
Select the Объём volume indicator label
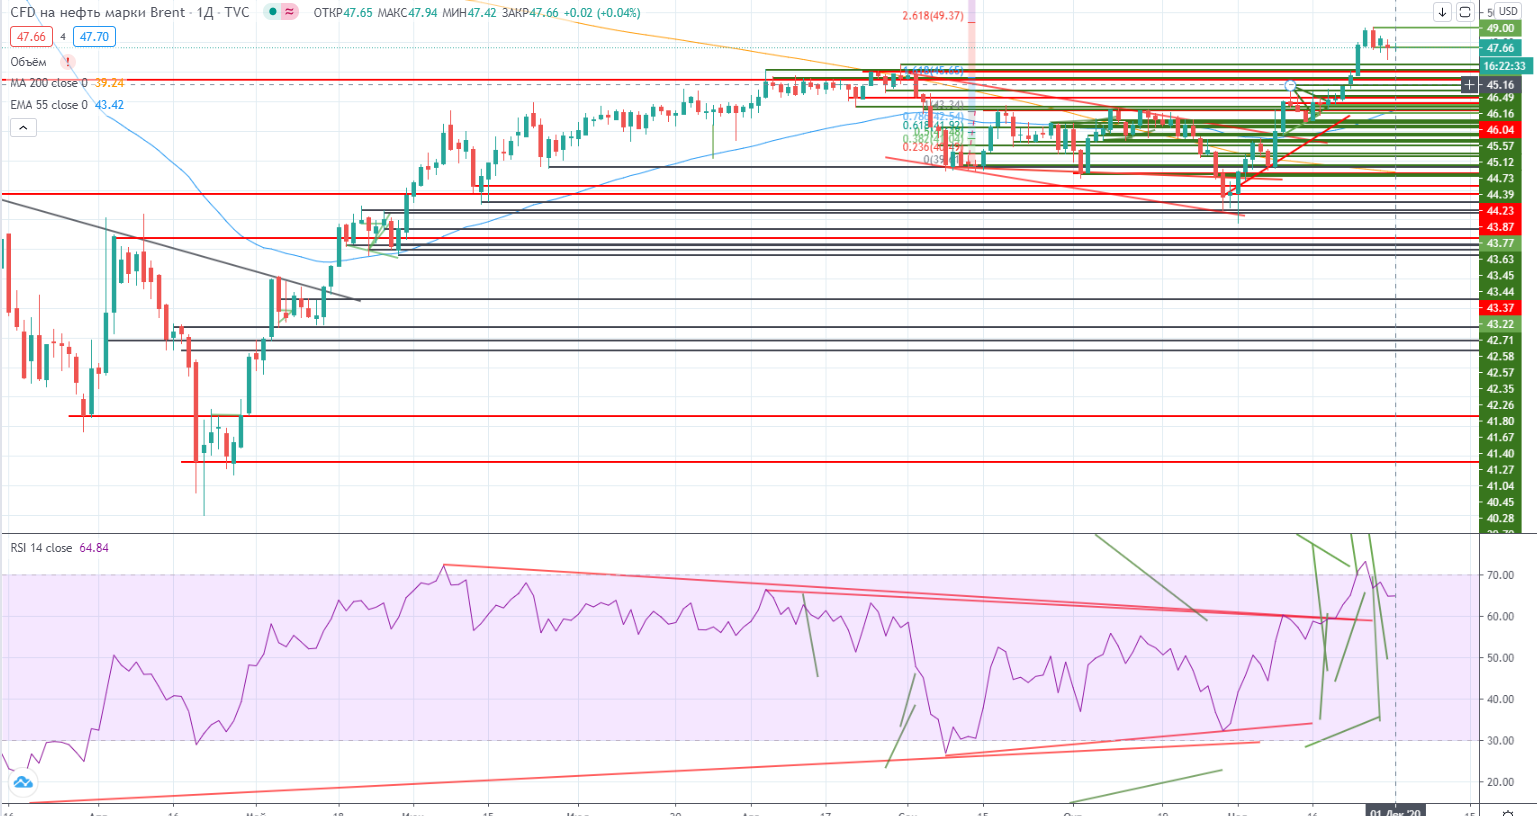(29, 62)
